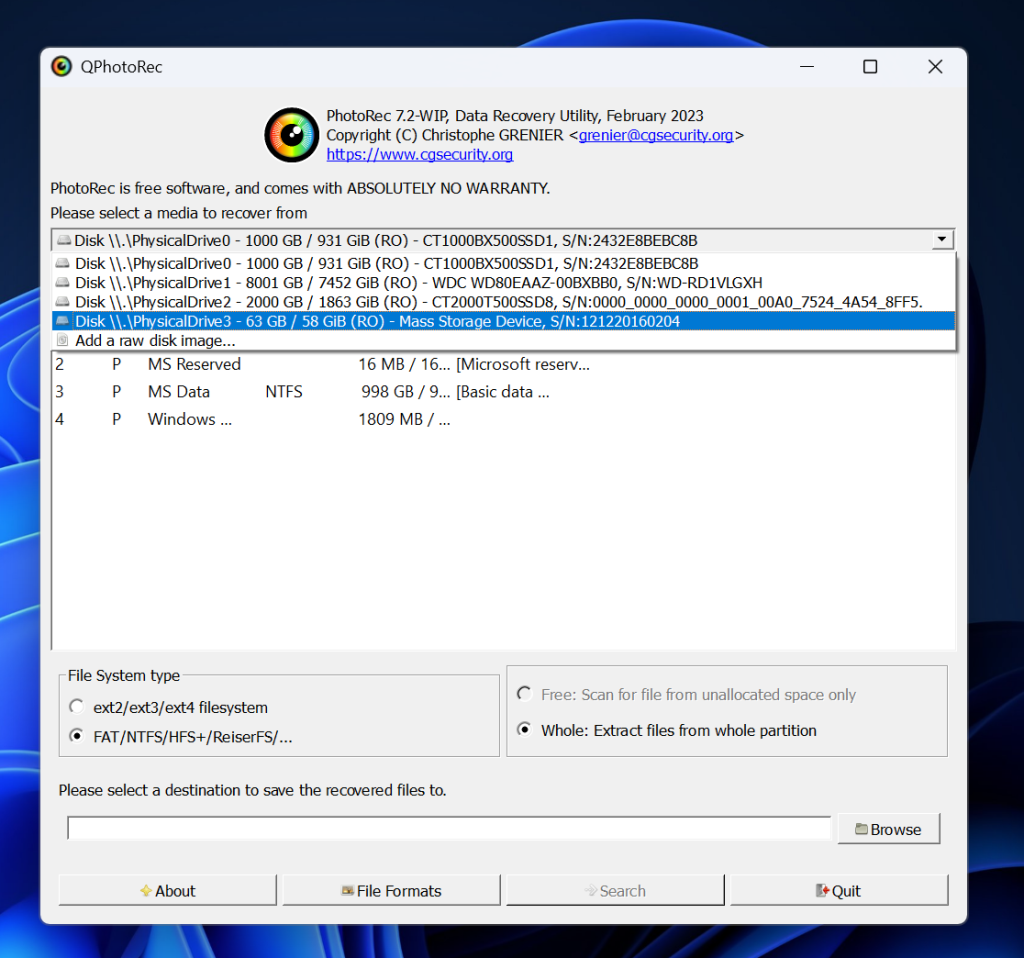Click the destination path input field
The height and width of the screenshot is (958, 1024).
coord(449,828)
